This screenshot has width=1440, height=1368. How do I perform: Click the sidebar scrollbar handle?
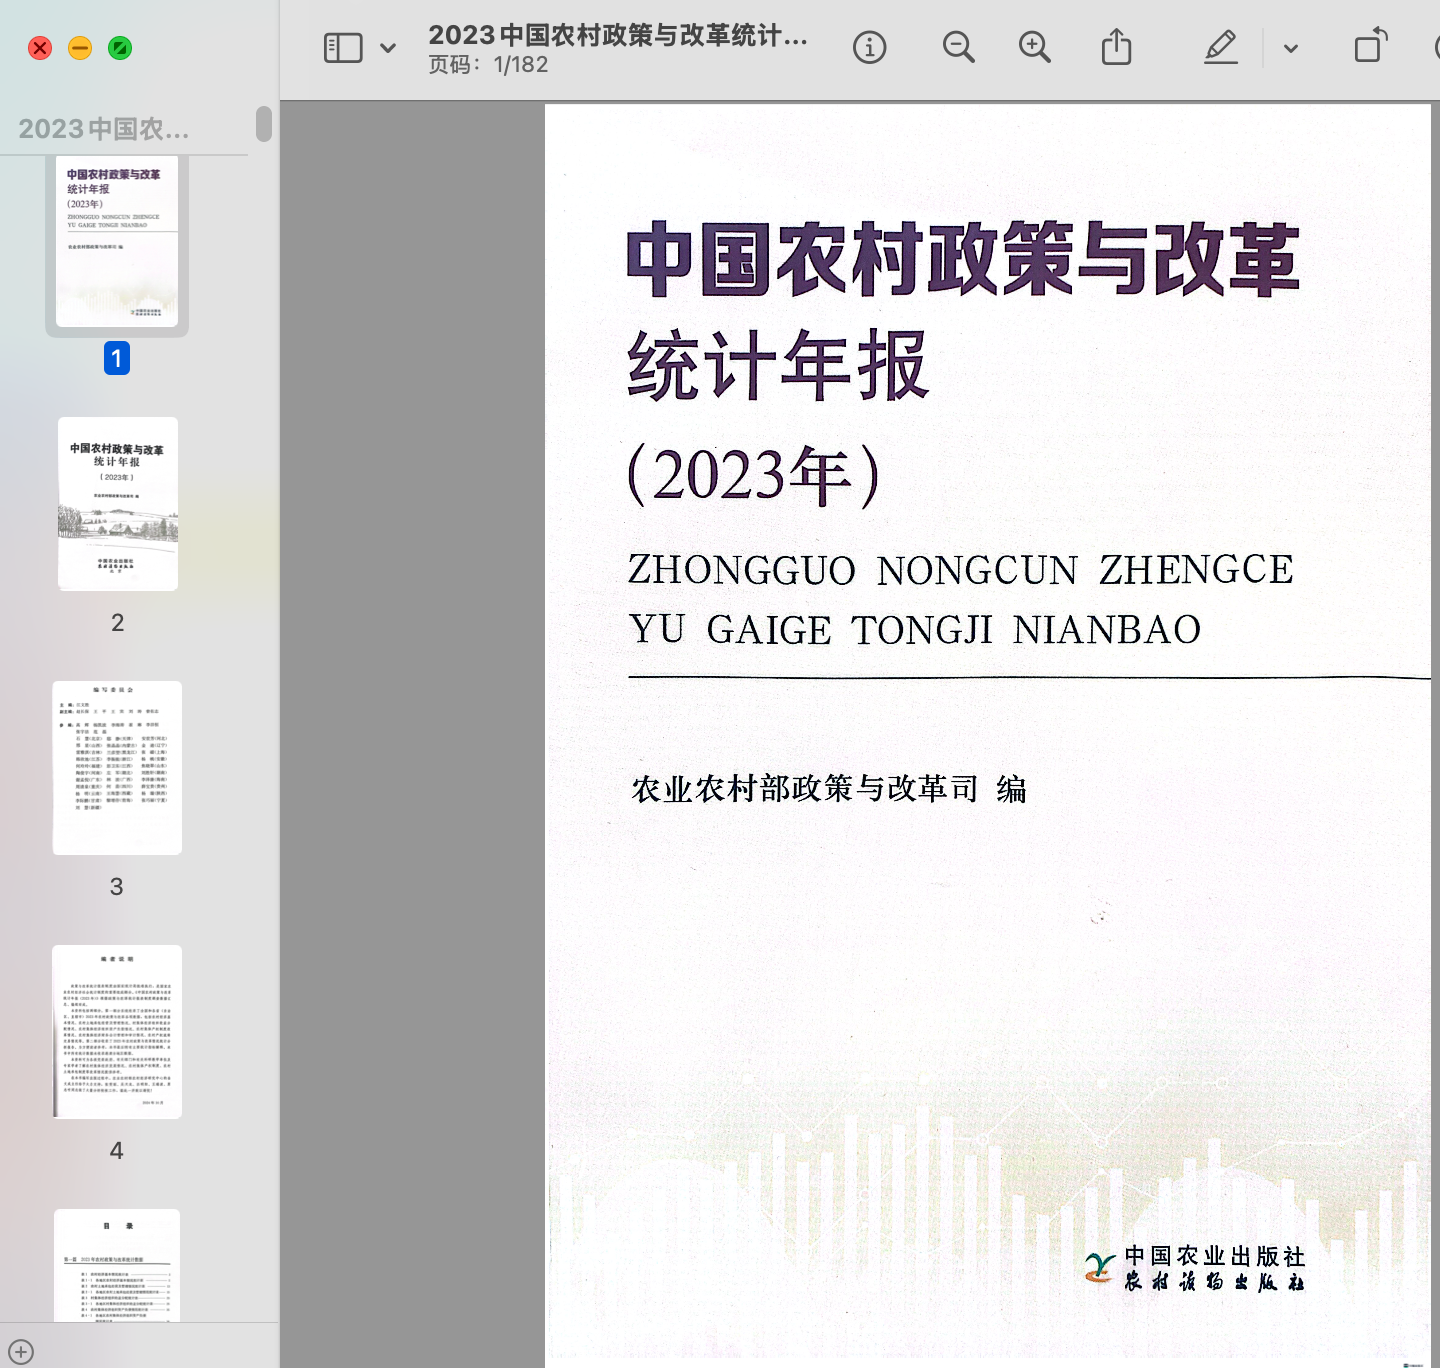pos(264,124)
